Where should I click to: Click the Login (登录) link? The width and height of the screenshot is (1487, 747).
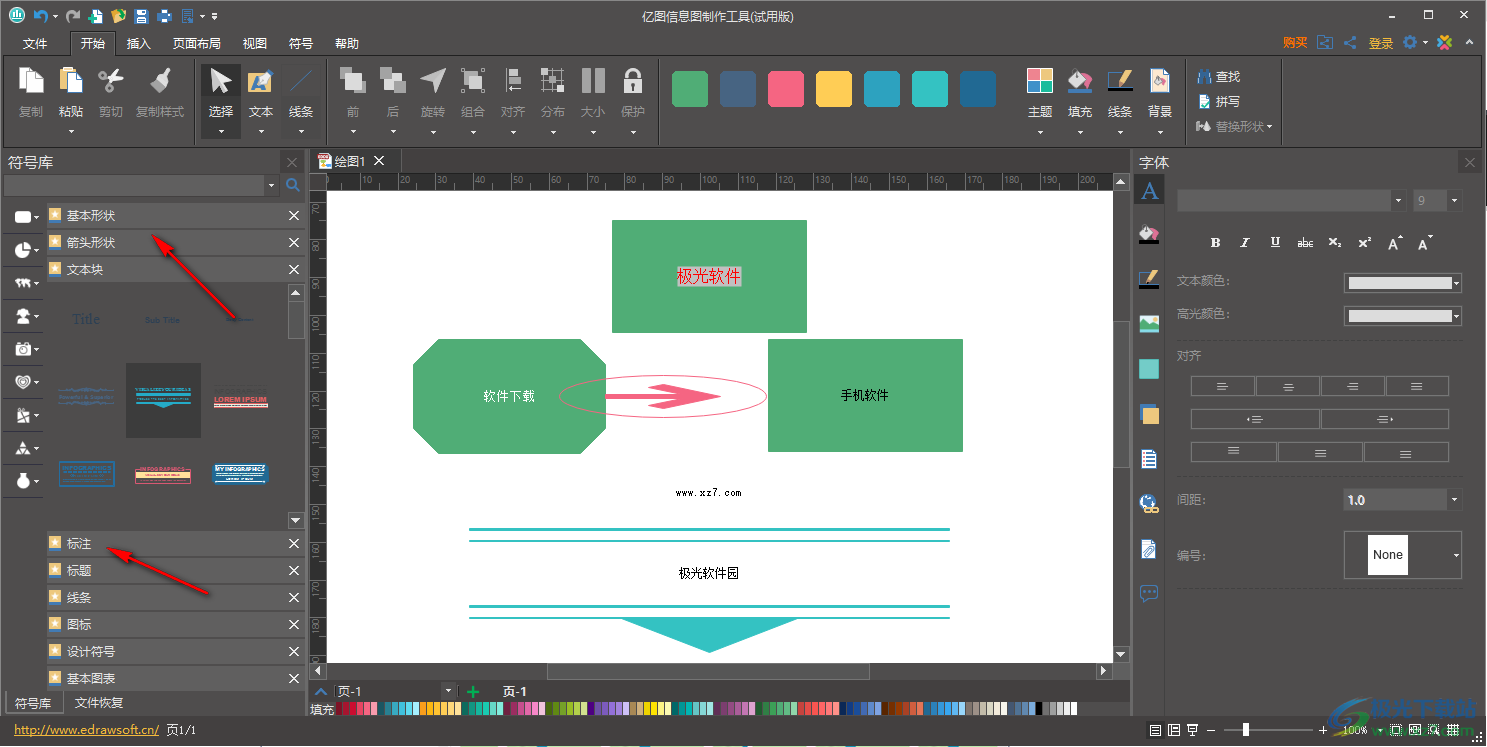point(1381,43)
